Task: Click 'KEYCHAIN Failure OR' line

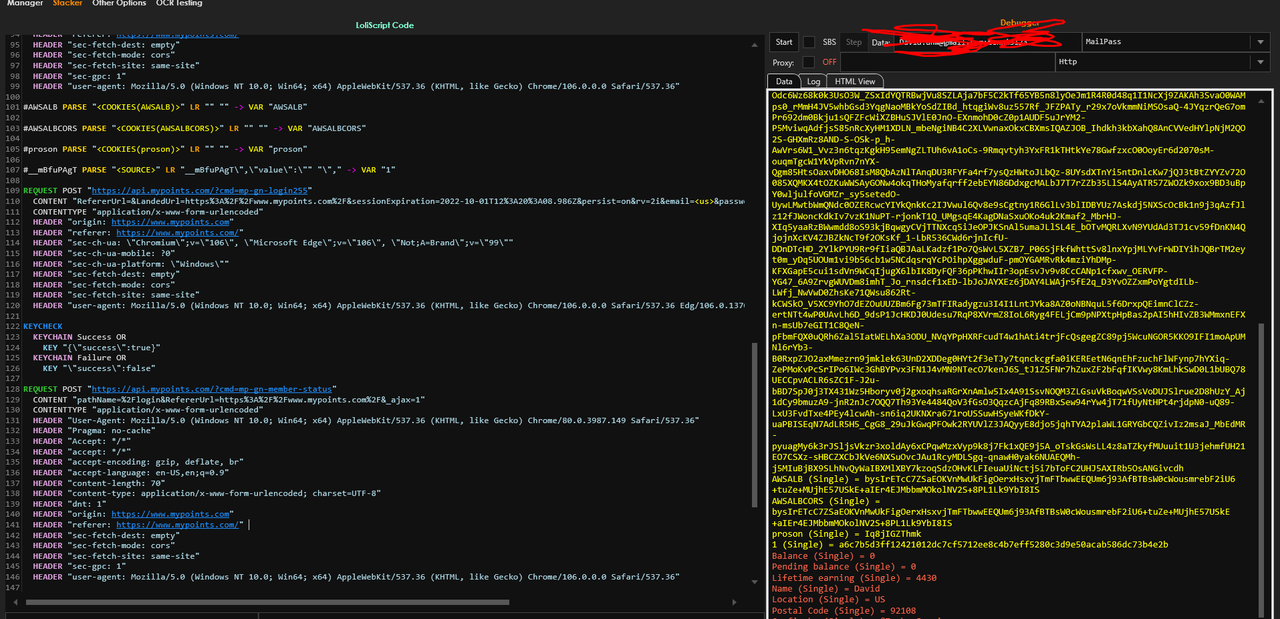Action: [79, 357]
